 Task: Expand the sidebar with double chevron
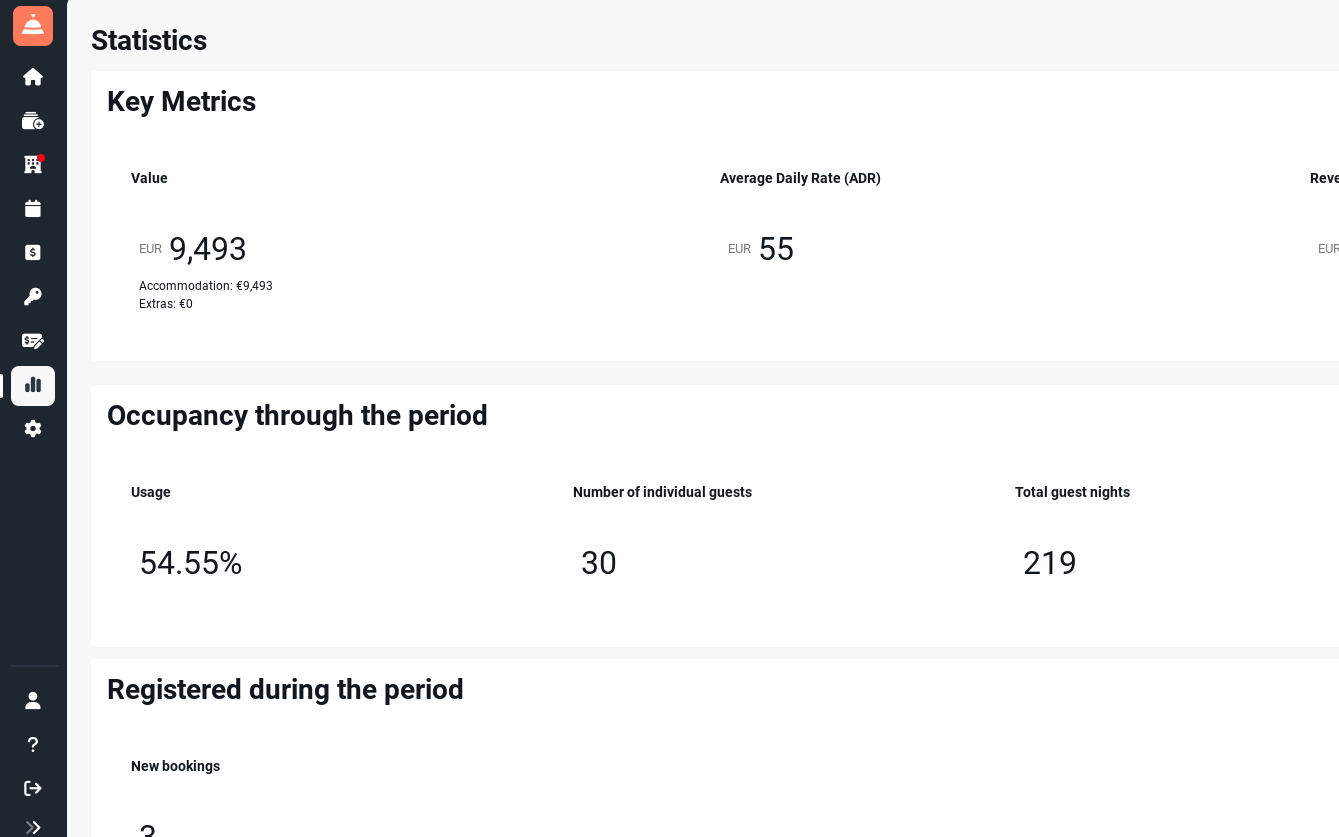click(x=33, y=827)
